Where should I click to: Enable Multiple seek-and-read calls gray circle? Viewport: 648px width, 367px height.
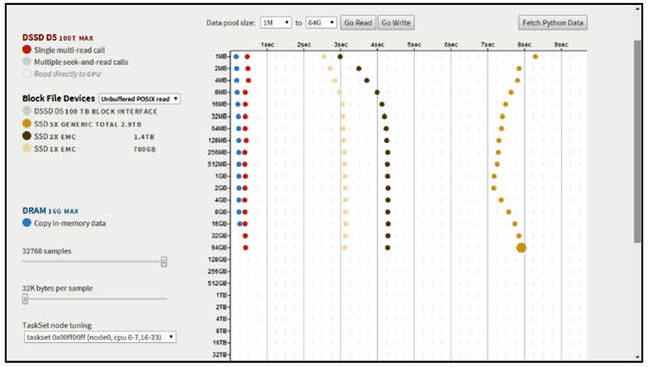pyautogui.click(x=27, y=62)
